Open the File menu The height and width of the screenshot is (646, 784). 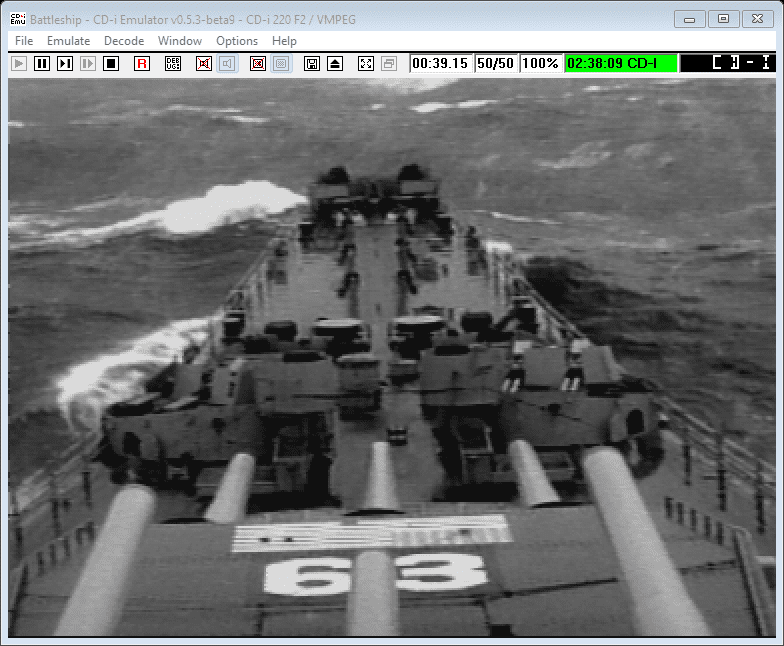coord(24,41)
